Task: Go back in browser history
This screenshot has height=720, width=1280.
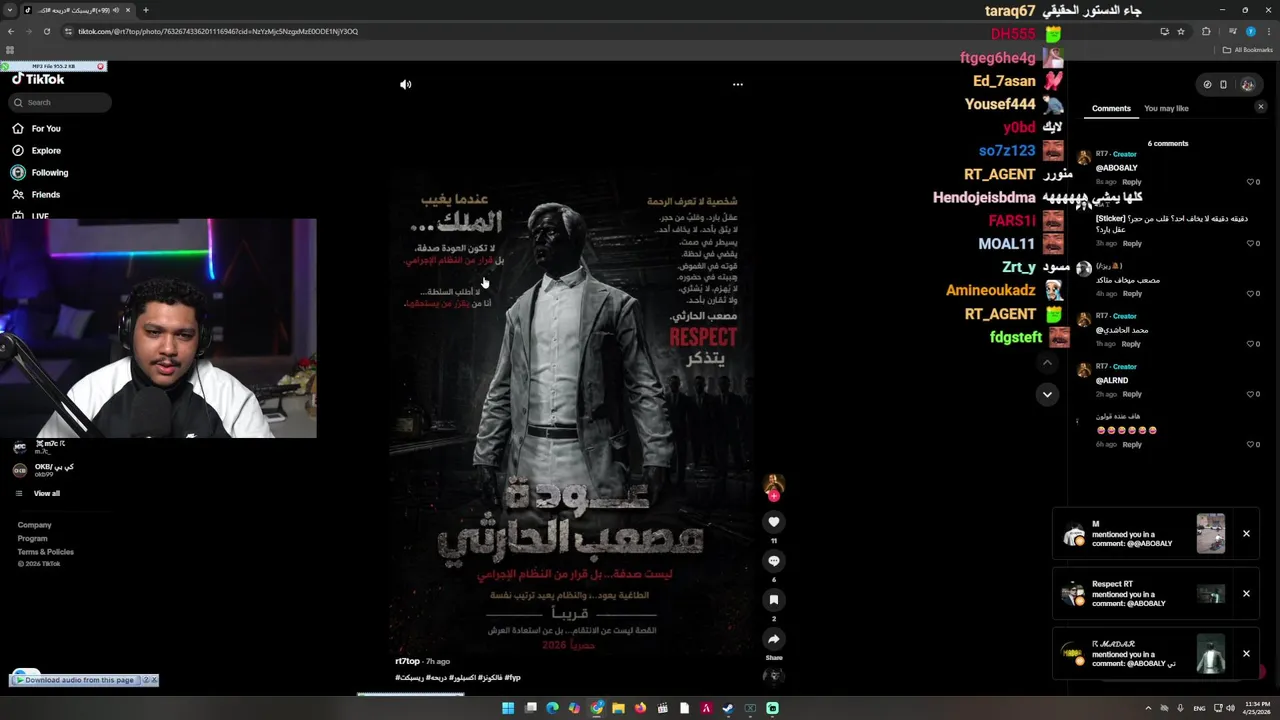Action: point(11,31)
